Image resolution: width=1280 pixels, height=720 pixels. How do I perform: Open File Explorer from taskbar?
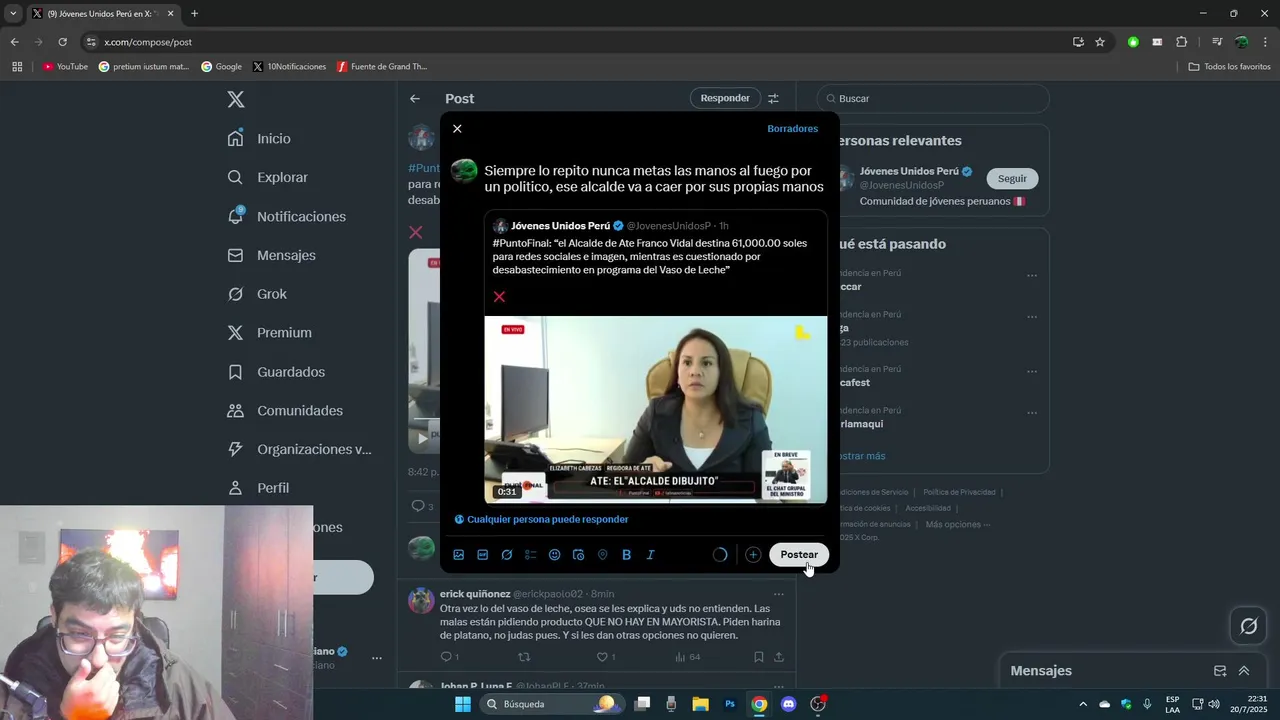click(x=700, y=704)
